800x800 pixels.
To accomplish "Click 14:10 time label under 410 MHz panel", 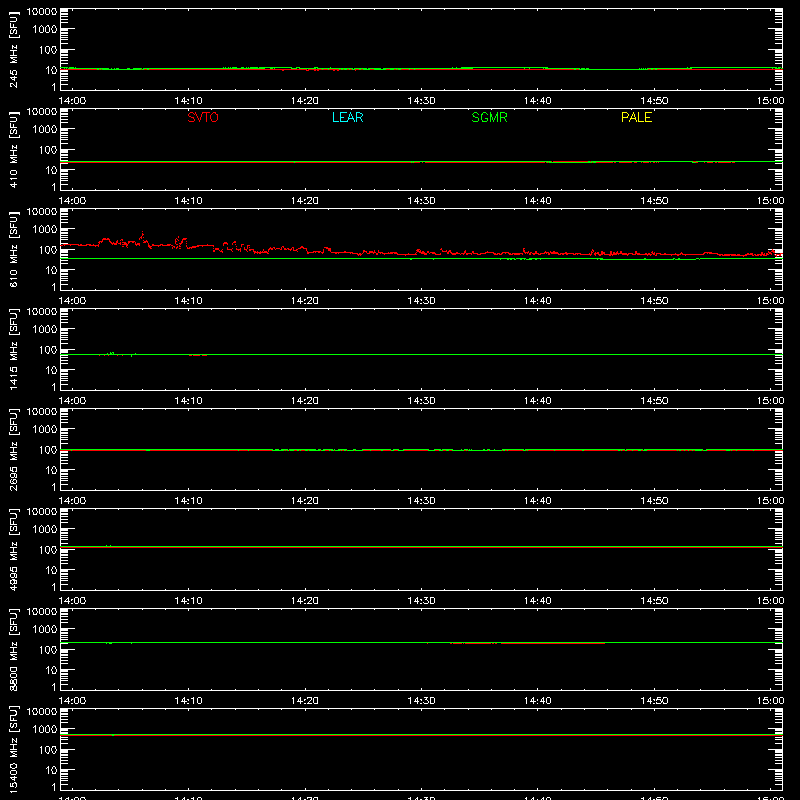I will [x=189, y=201].
